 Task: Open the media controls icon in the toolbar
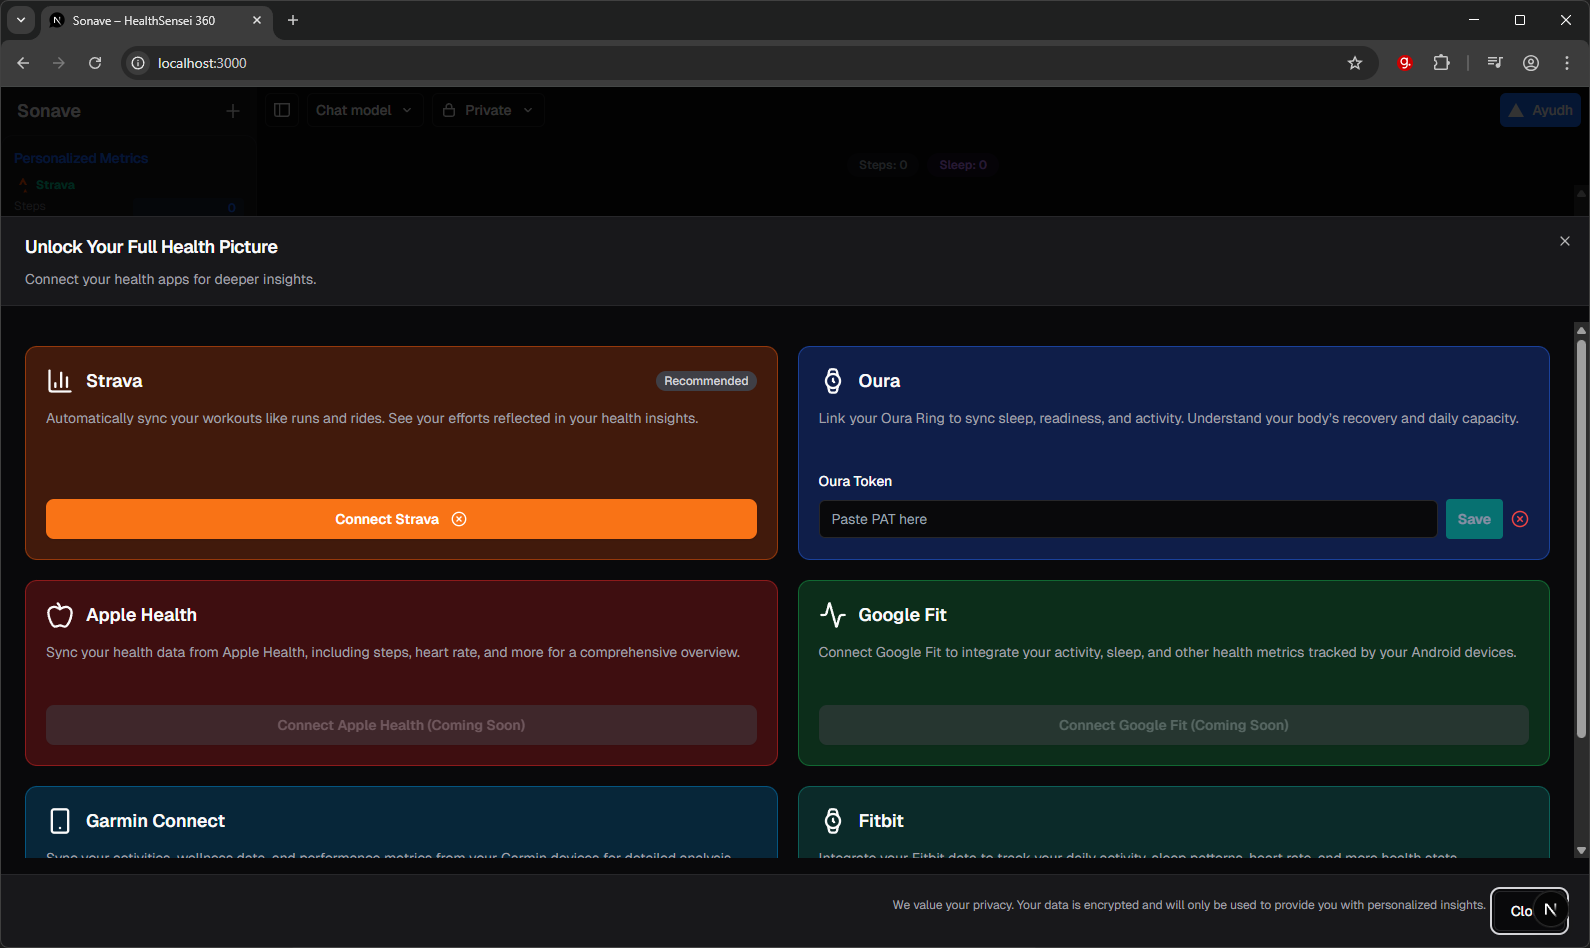click(1495, 63)
